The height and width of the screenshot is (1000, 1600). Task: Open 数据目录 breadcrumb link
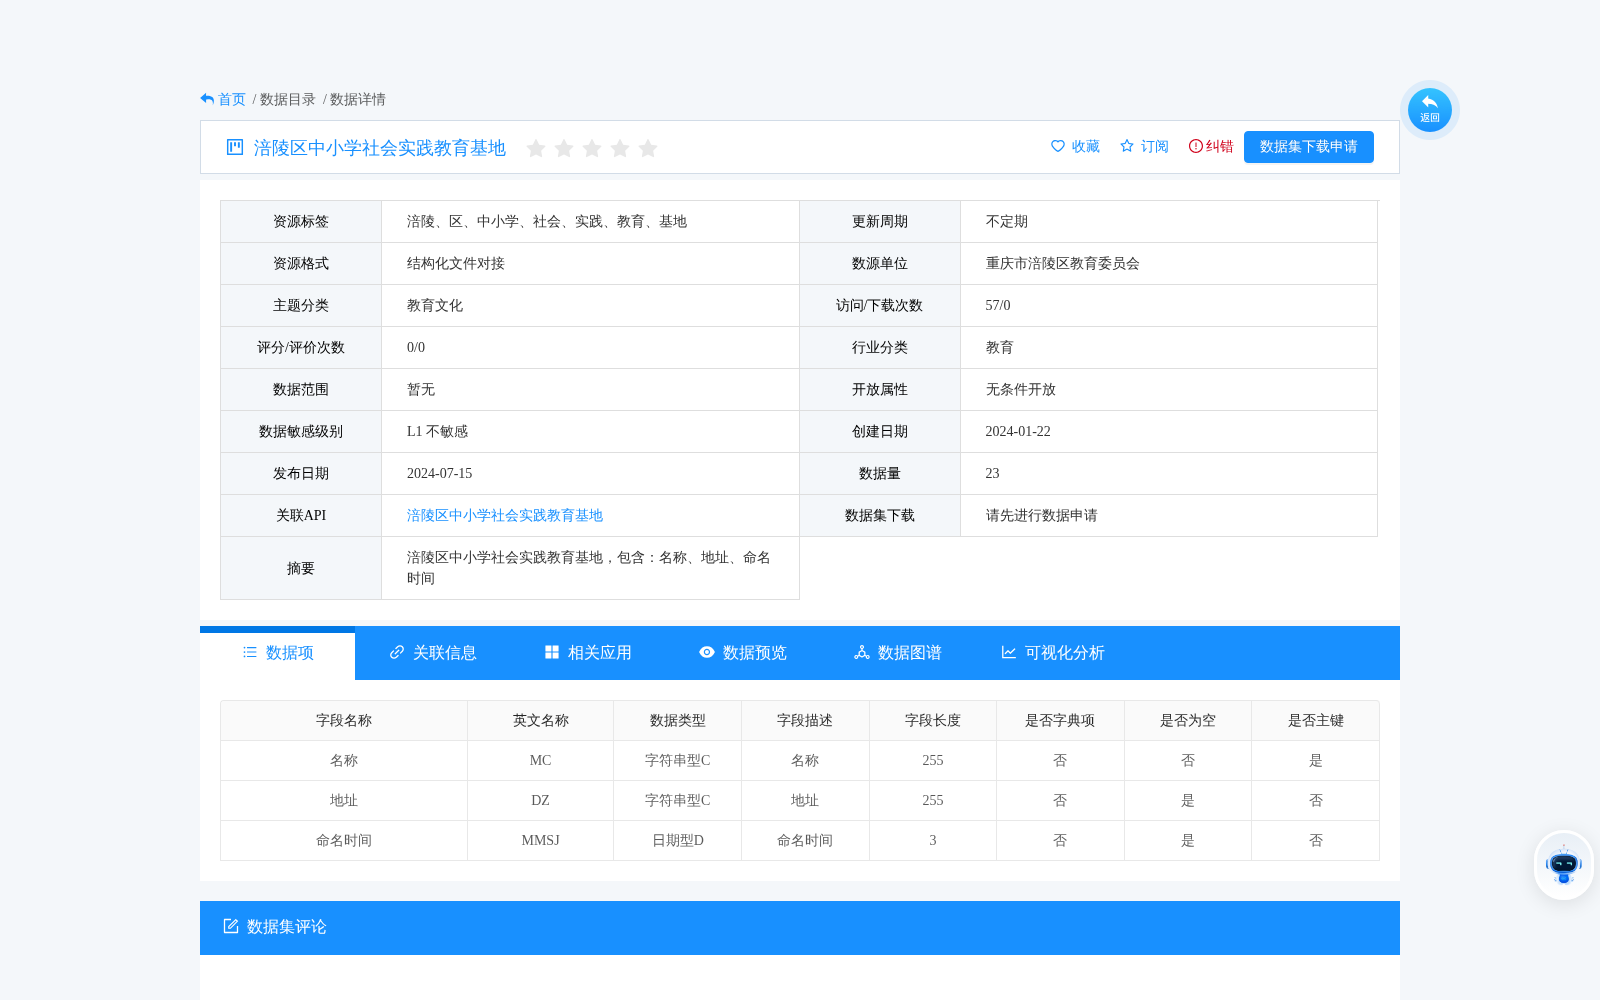288,99
